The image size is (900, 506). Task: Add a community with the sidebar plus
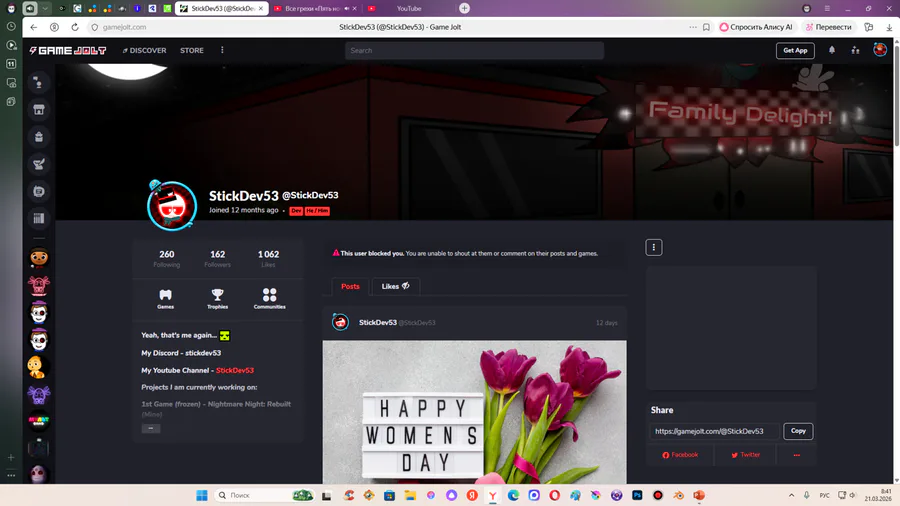point(11,457)
